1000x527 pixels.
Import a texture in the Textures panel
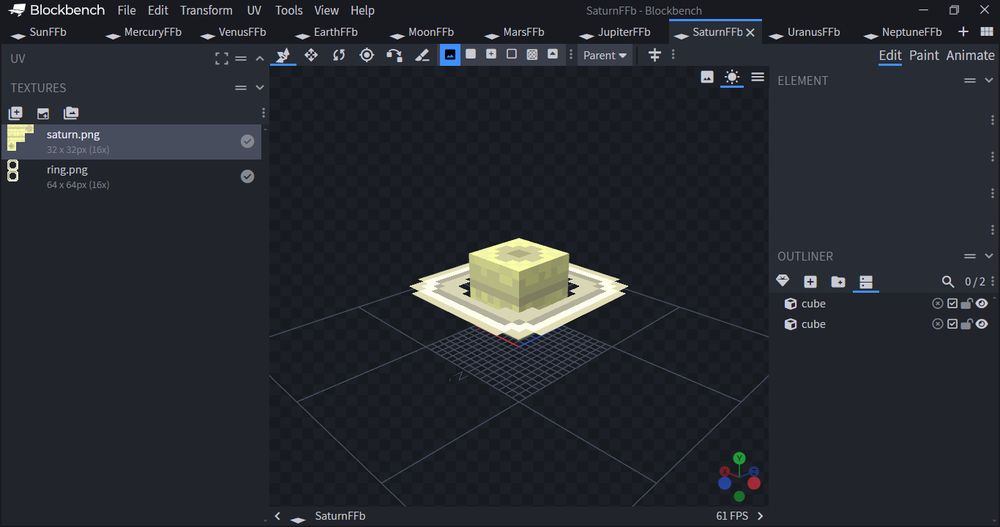pos(16,113)
